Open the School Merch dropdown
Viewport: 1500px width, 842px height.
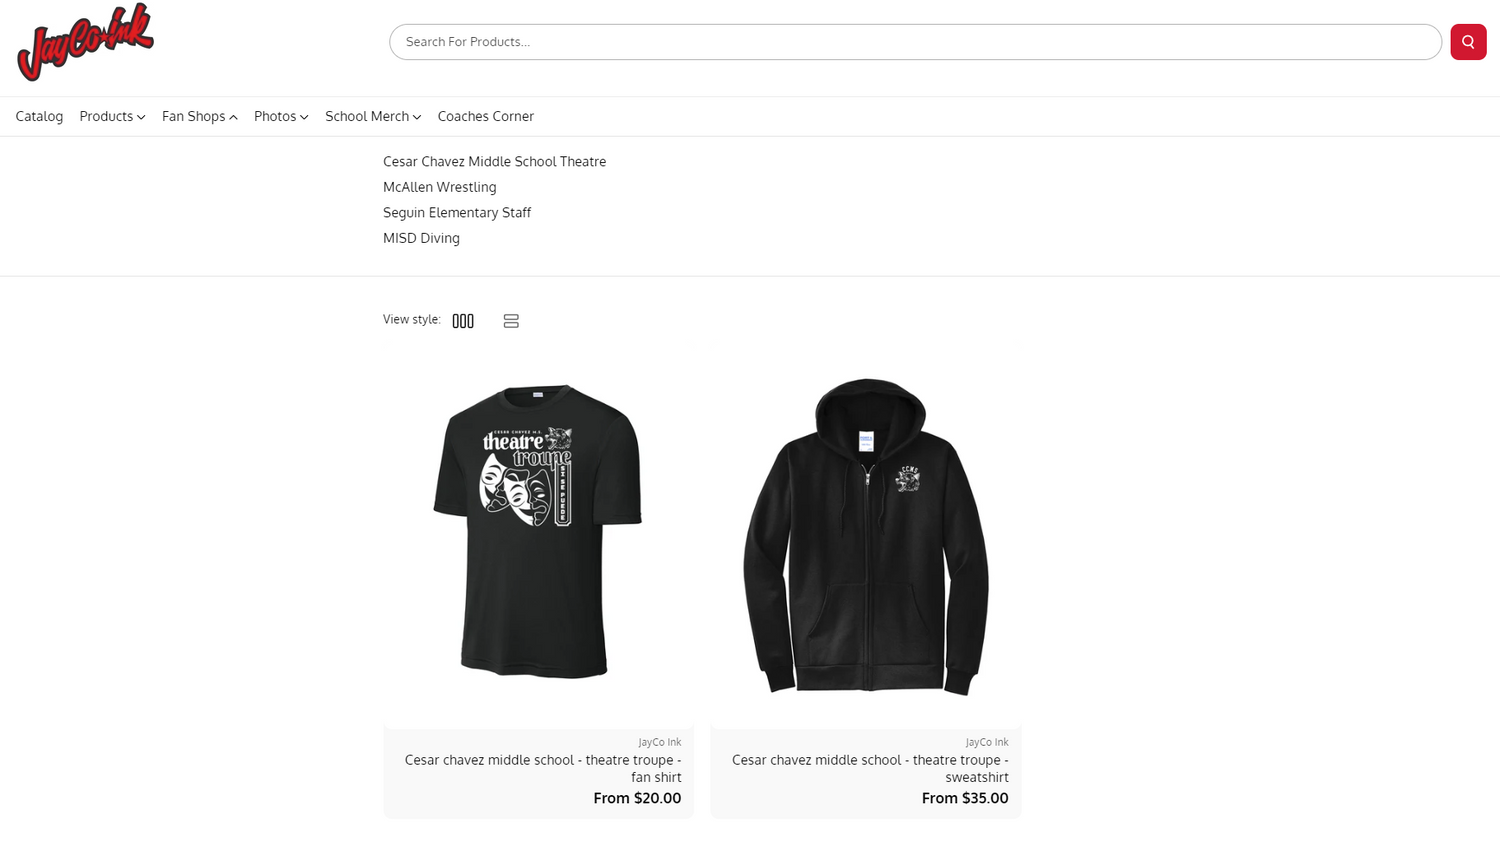pos(372,116)
